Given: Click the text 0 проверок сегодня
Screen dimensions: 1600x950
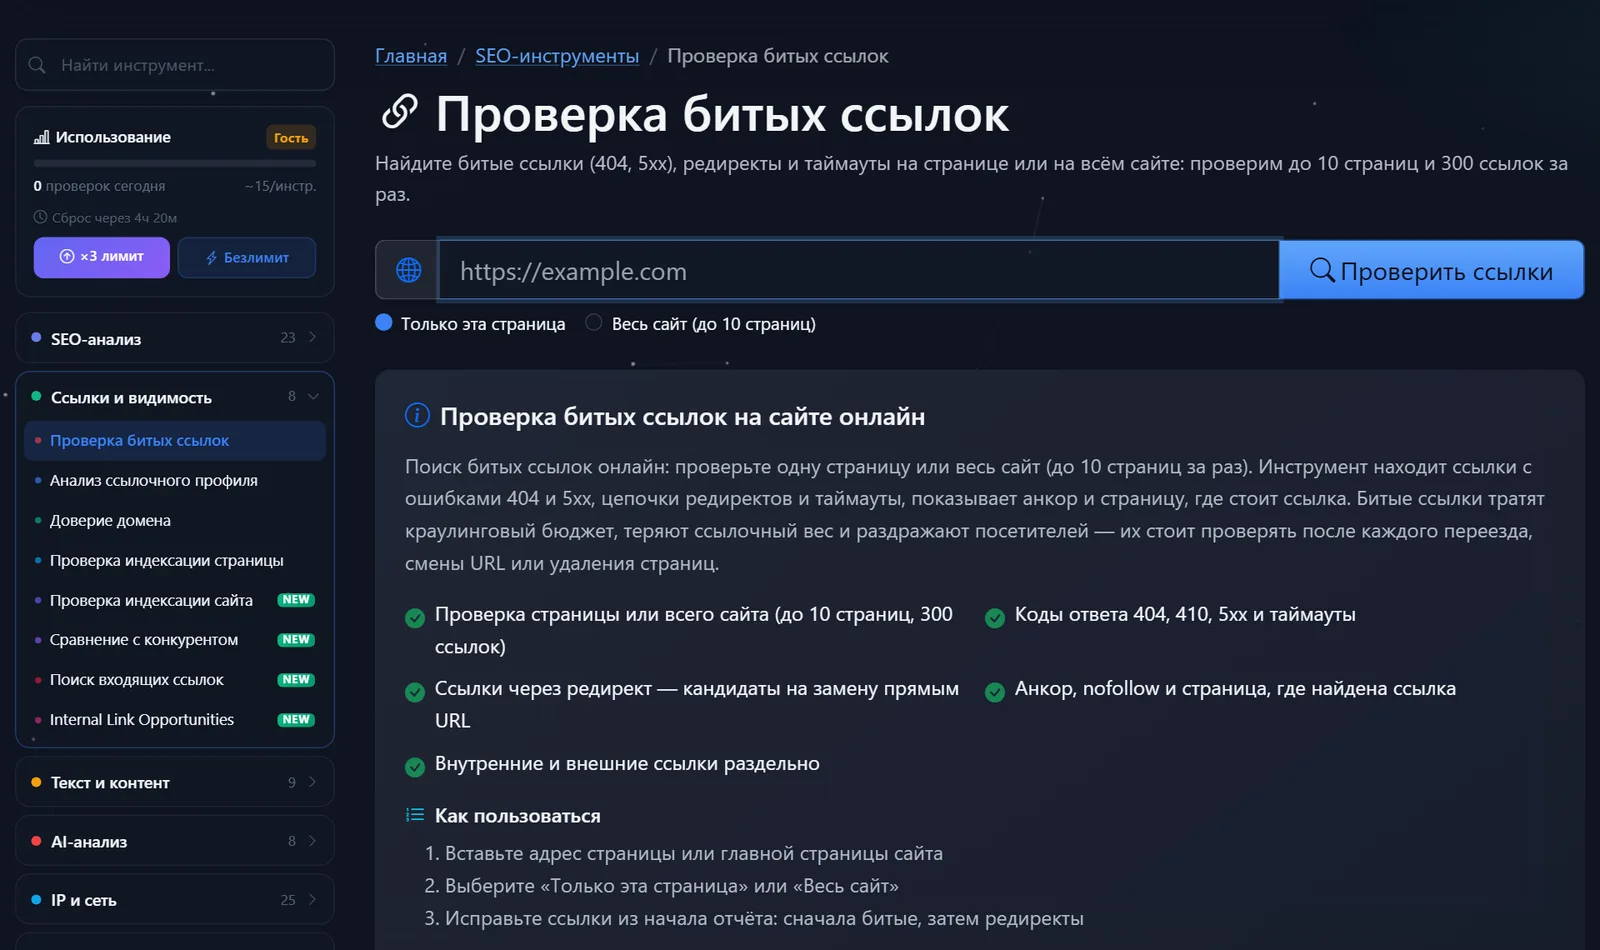Looking at the screenshot, I should [x=99, y=186].
